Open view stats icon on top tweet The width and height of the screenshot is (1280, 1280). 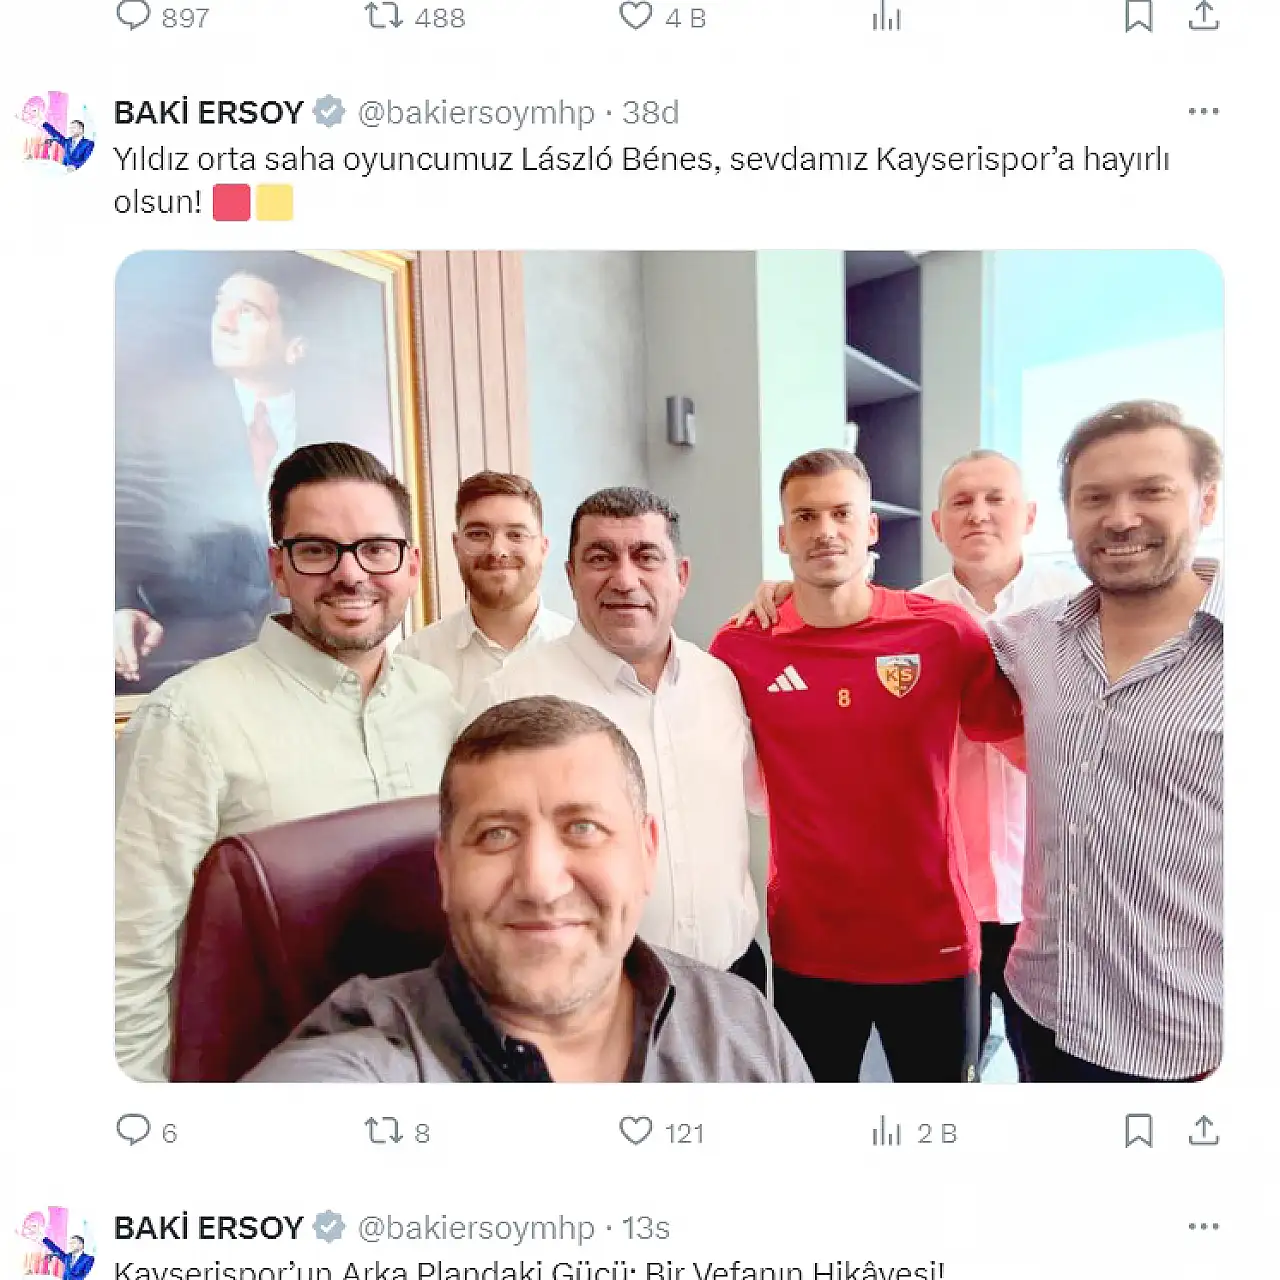[x=887, y=16]
